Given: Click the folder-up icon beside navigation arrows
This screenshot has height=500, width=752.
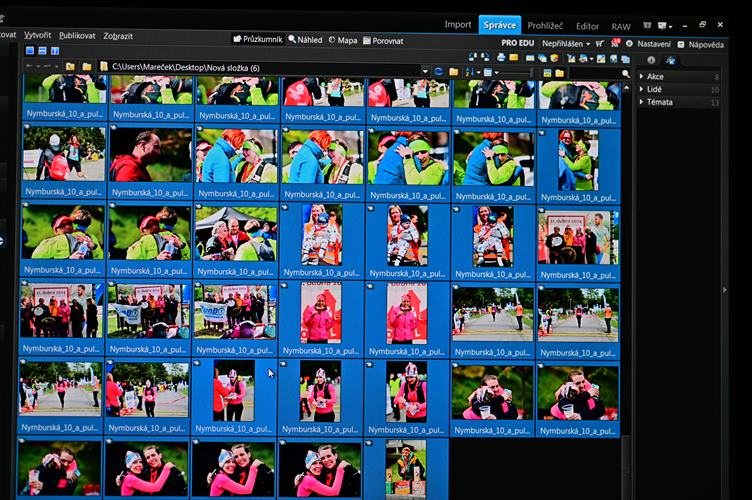Looking at the screenshot, I should pyautogui.click(x=70, y=67).
